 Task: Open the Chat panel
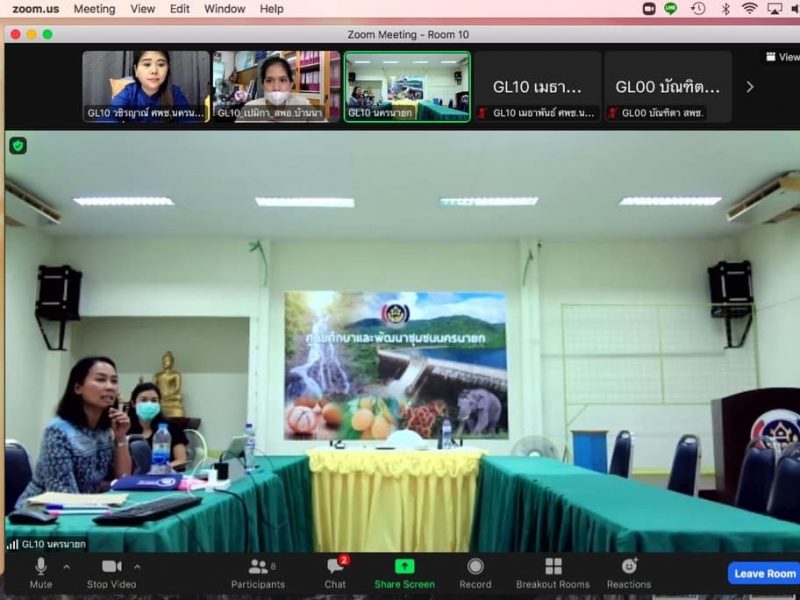(335, 572)
